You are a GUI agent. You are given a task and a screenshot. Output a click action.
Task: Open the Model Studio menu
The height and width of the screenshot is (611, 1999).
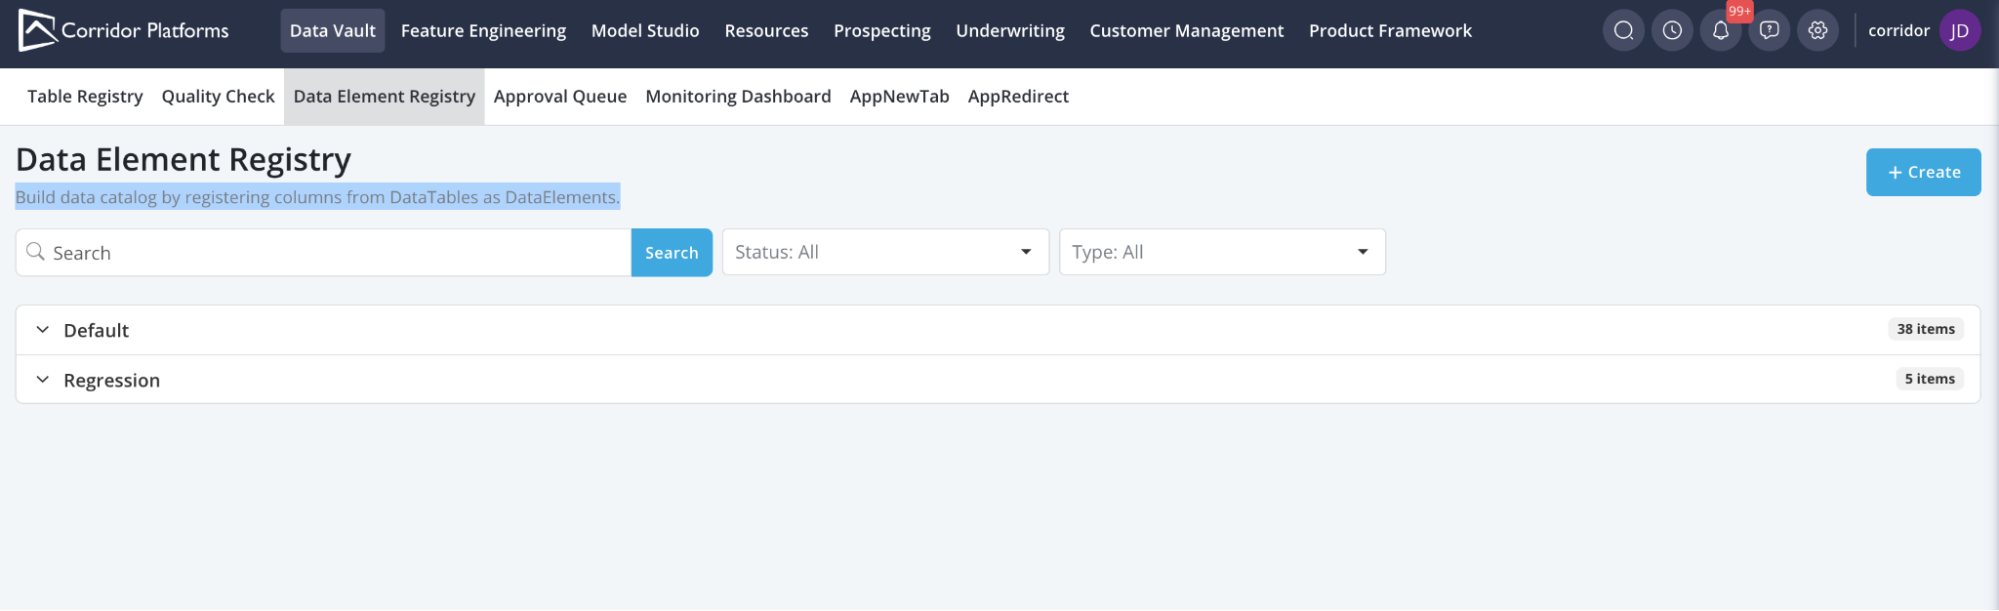[x=645, y=30]
